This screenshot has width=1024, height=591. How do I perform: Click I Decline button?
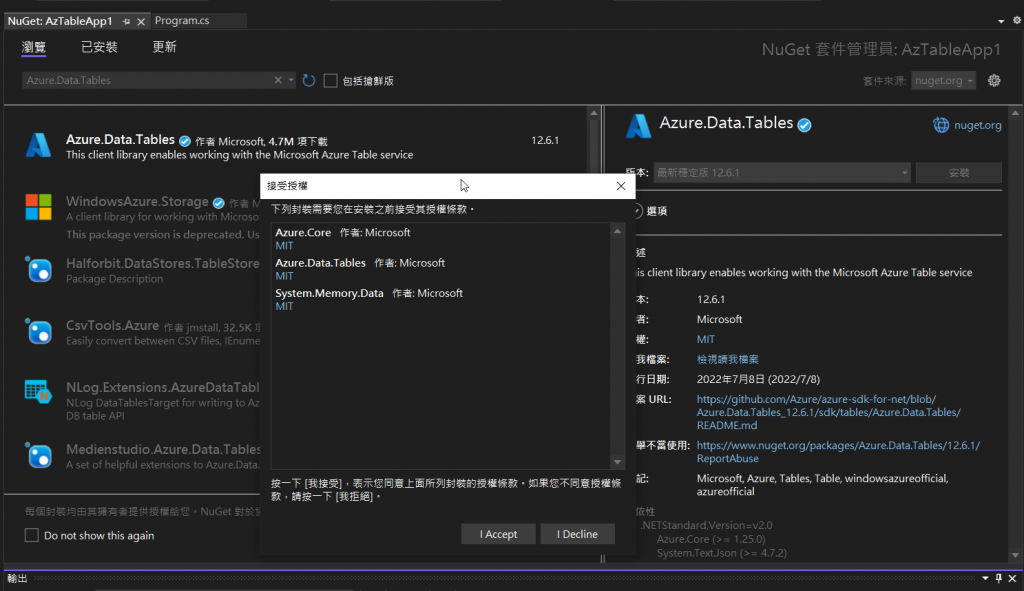[577, 534]
